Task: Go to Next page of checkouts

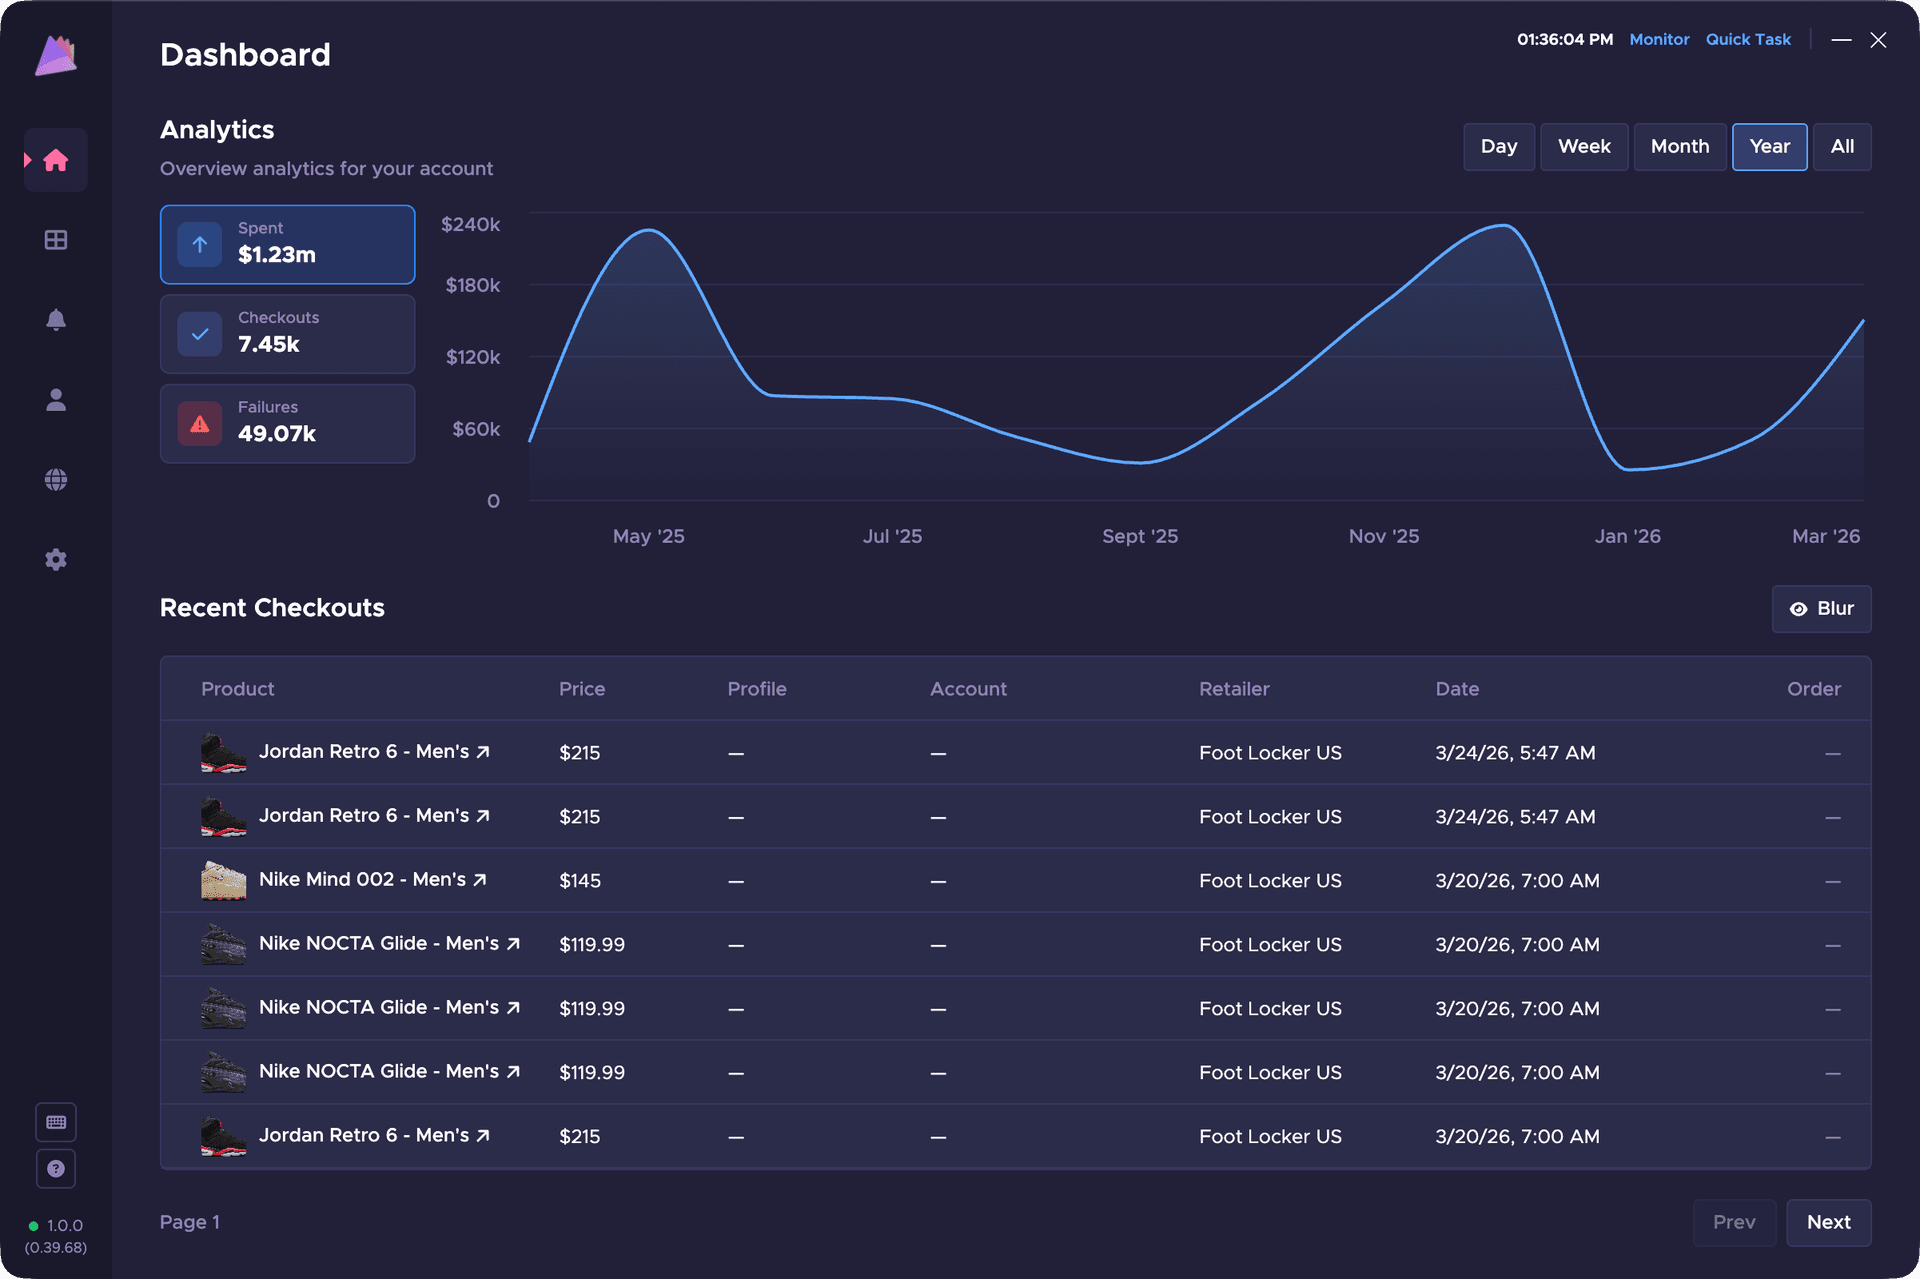Action: (x=1828, y=1222)
